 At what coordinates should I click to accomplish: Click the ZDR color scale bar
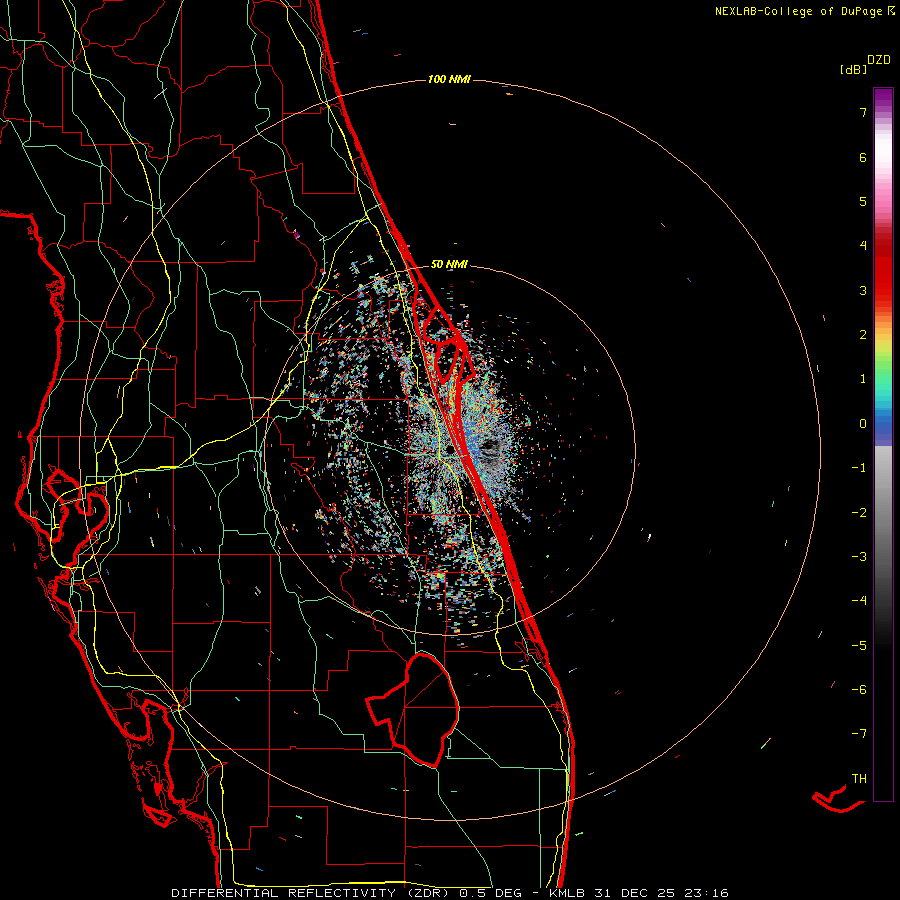pos(883,444)
